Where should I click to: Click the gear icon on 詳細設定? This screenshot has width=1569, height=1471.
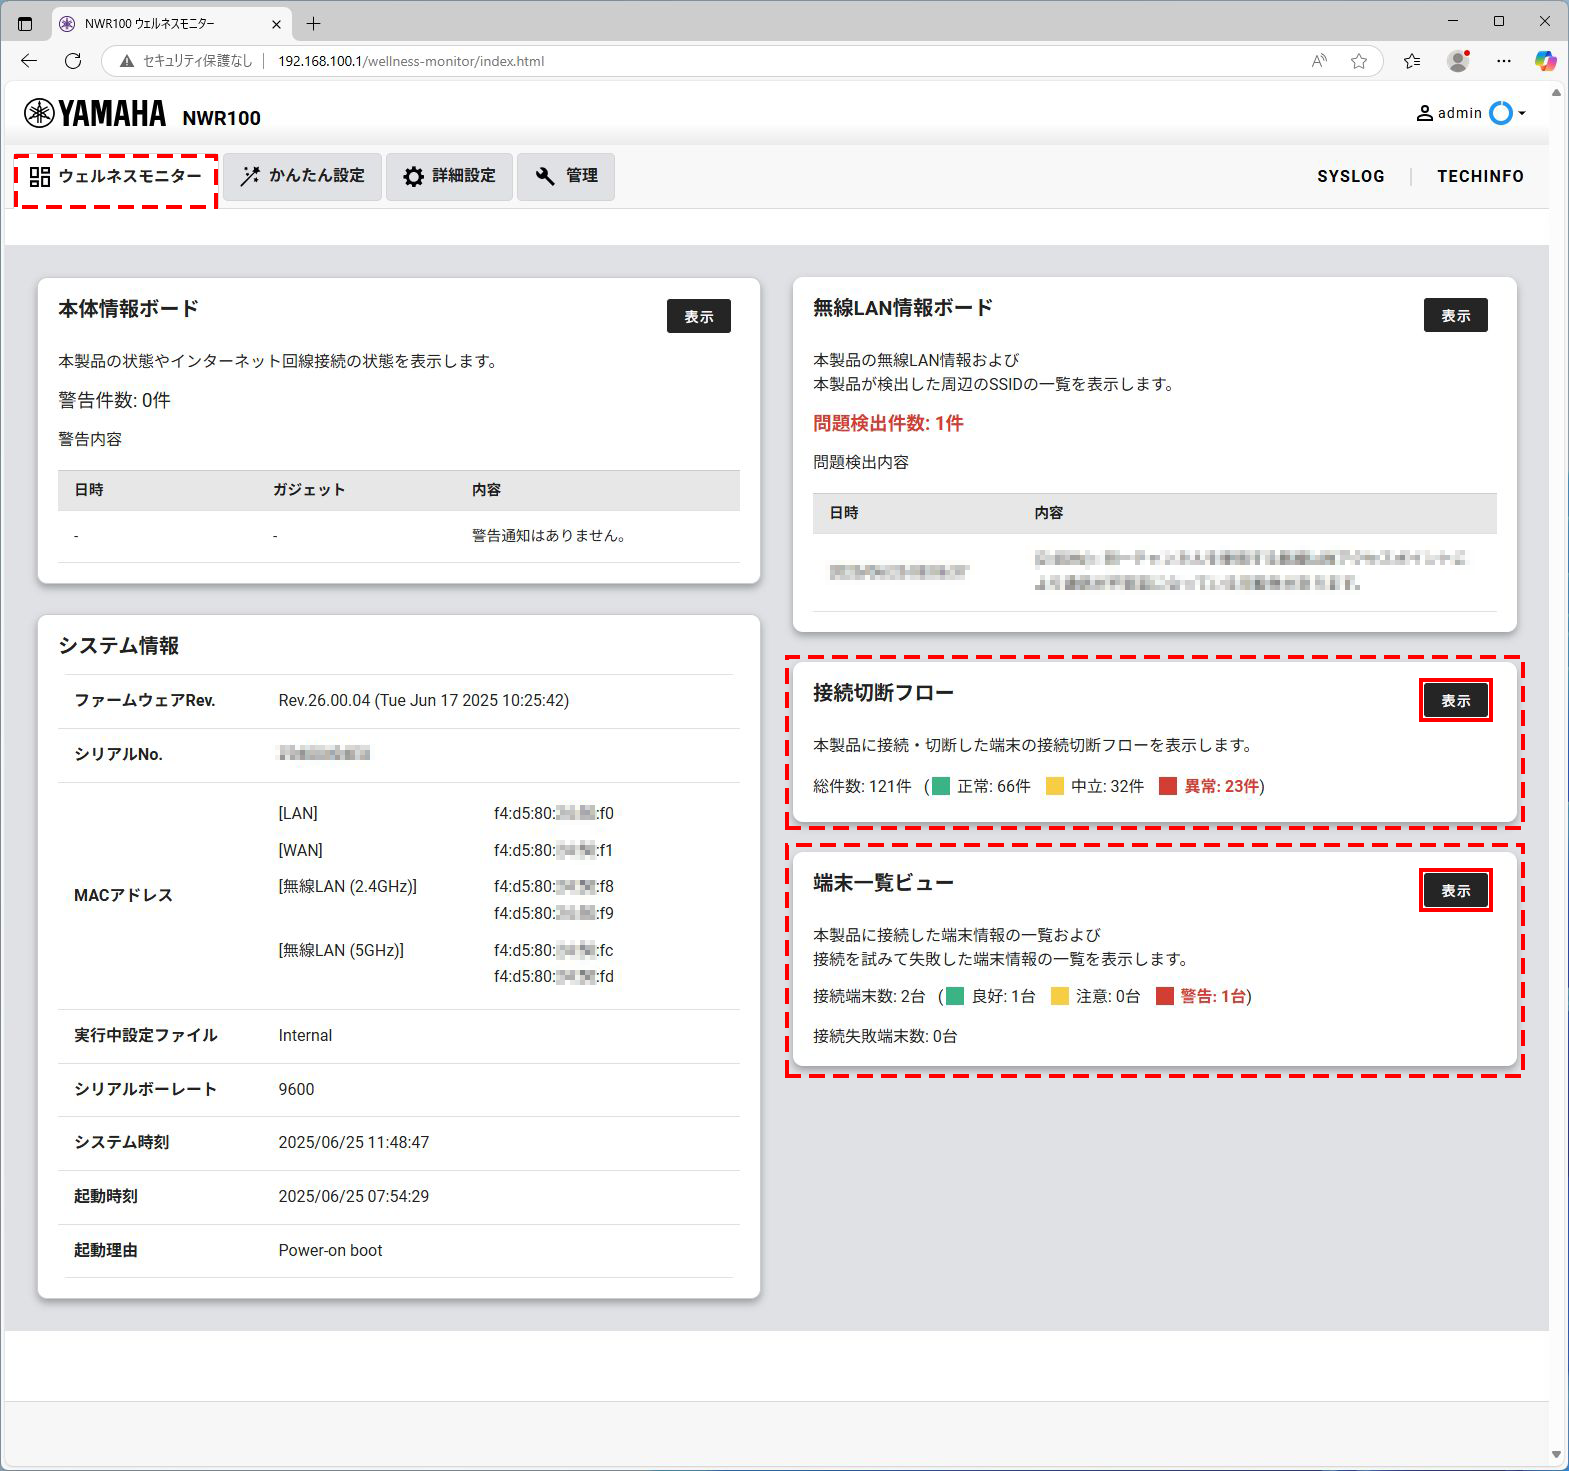(x=413, y=177)
